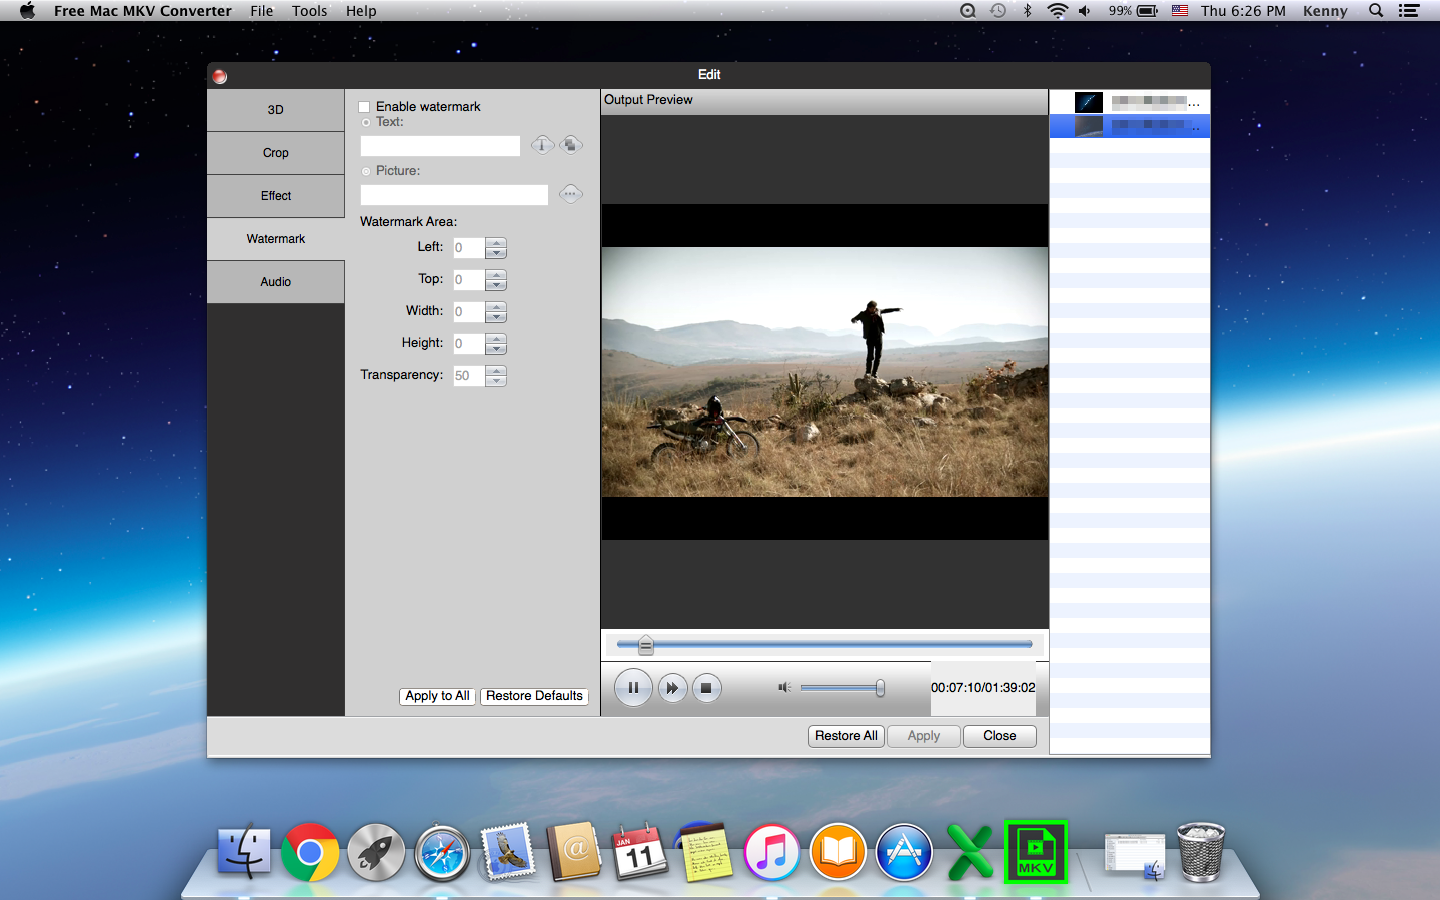1440x900 pixels.
Task: Select the Text watermark radio button
Action: [366, 122]
